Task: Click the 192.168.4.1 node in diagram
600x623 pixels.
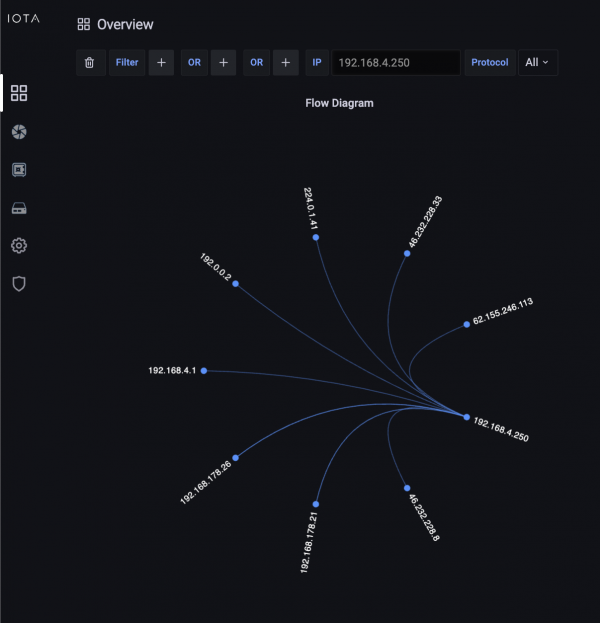Action: click(204, 370)
